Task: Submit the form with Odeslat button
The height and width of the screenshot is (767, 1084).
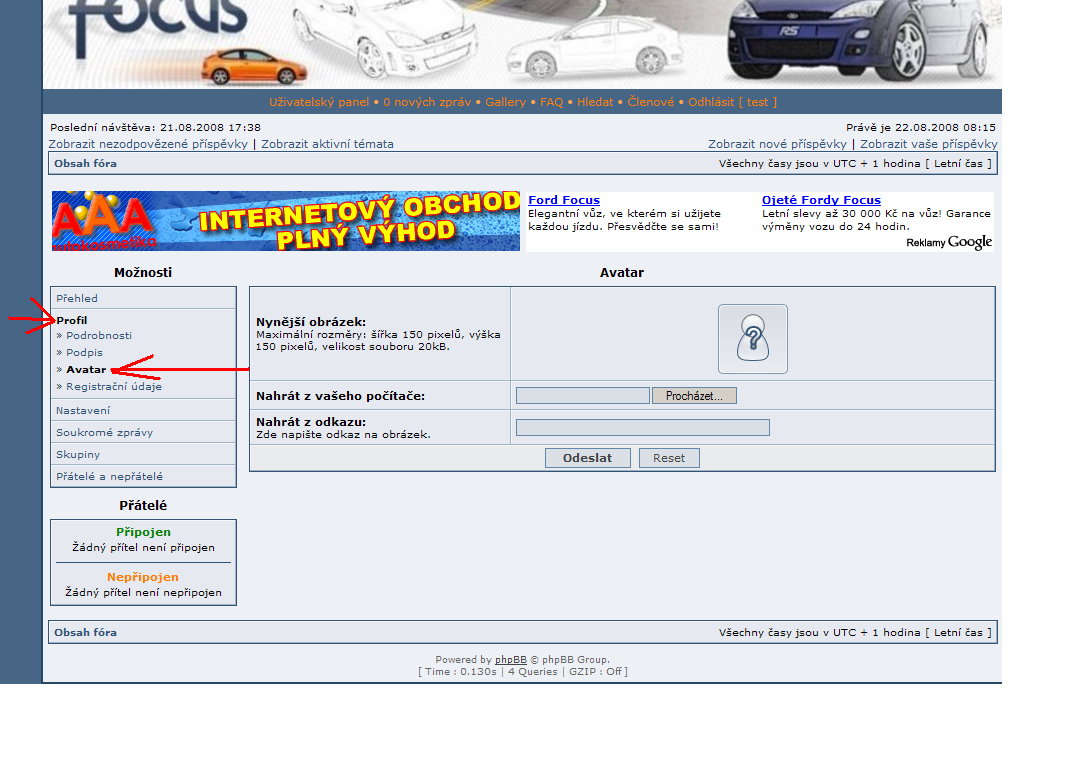Action: pos(587,458)
